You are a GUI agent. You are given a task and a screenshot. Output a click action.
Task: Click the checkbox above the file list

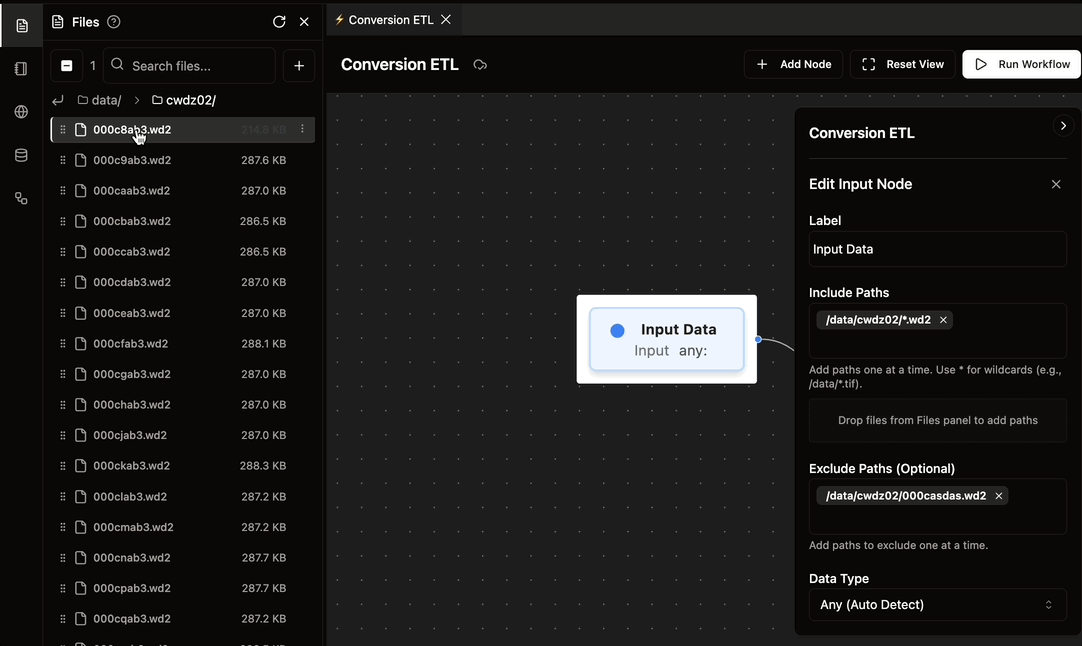coord(67,65)
